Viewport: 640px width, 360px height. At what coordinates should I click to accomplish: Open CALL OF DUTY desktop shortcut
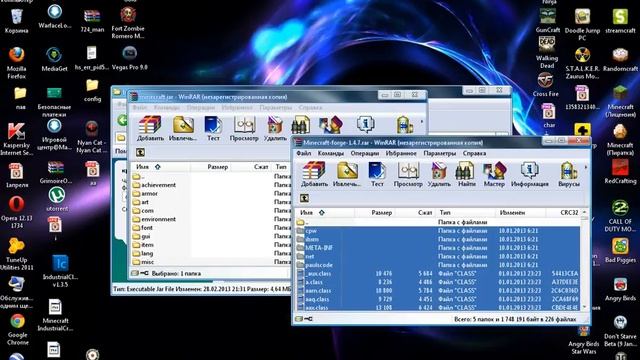pyautogui.click(x=620, y=216)
